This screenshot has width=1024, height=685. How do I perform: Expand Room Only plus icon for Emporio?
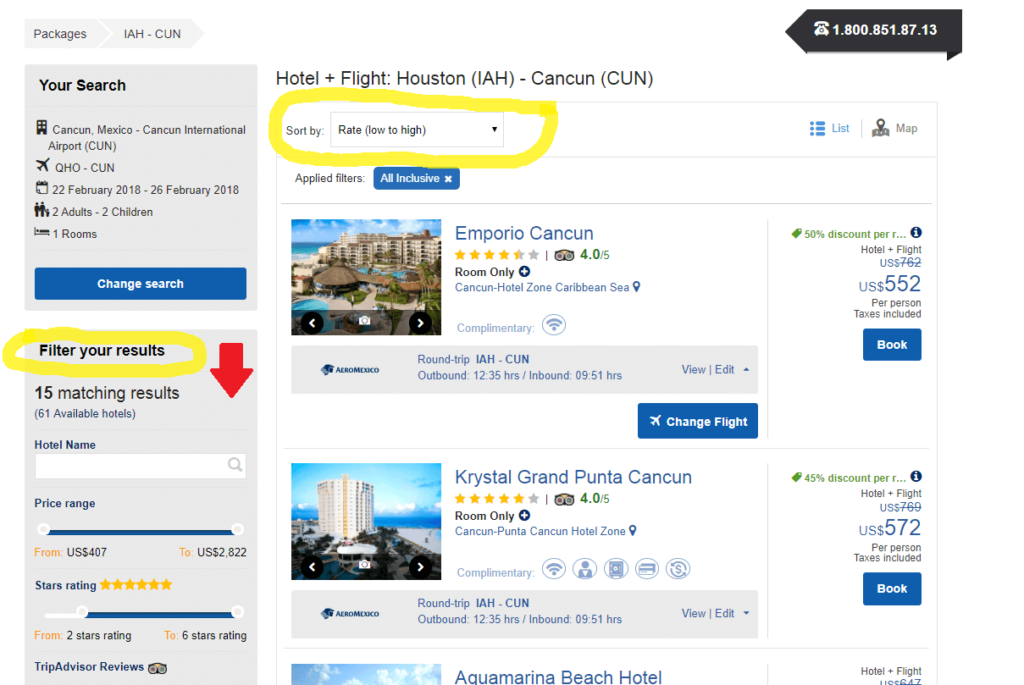(x=524, y=272)
